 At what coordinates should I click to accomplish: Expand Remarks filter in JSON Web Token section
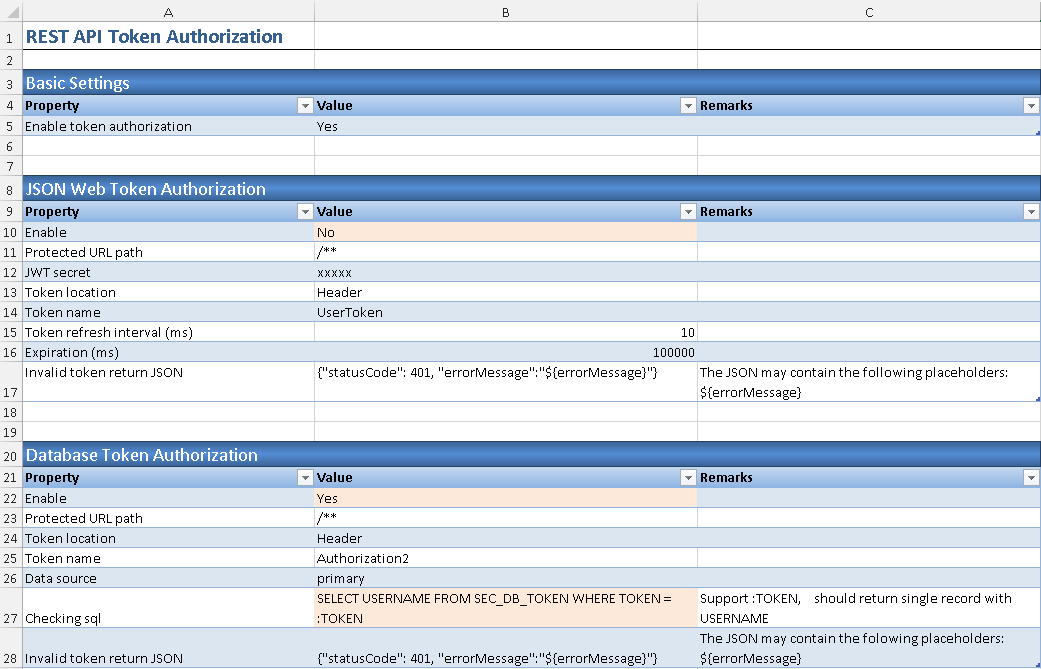coord(1031,212)
